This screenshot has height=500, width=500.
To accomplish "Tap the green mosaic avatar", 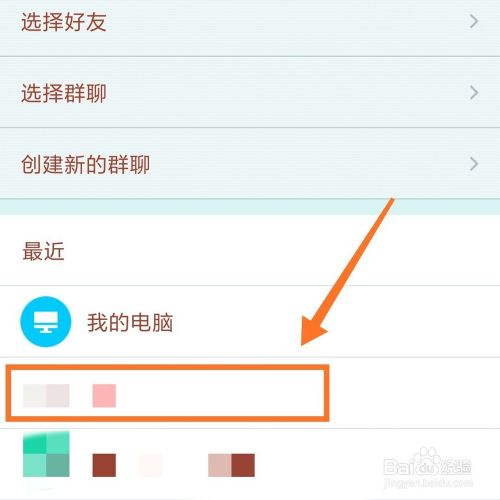I will (46, 454).
